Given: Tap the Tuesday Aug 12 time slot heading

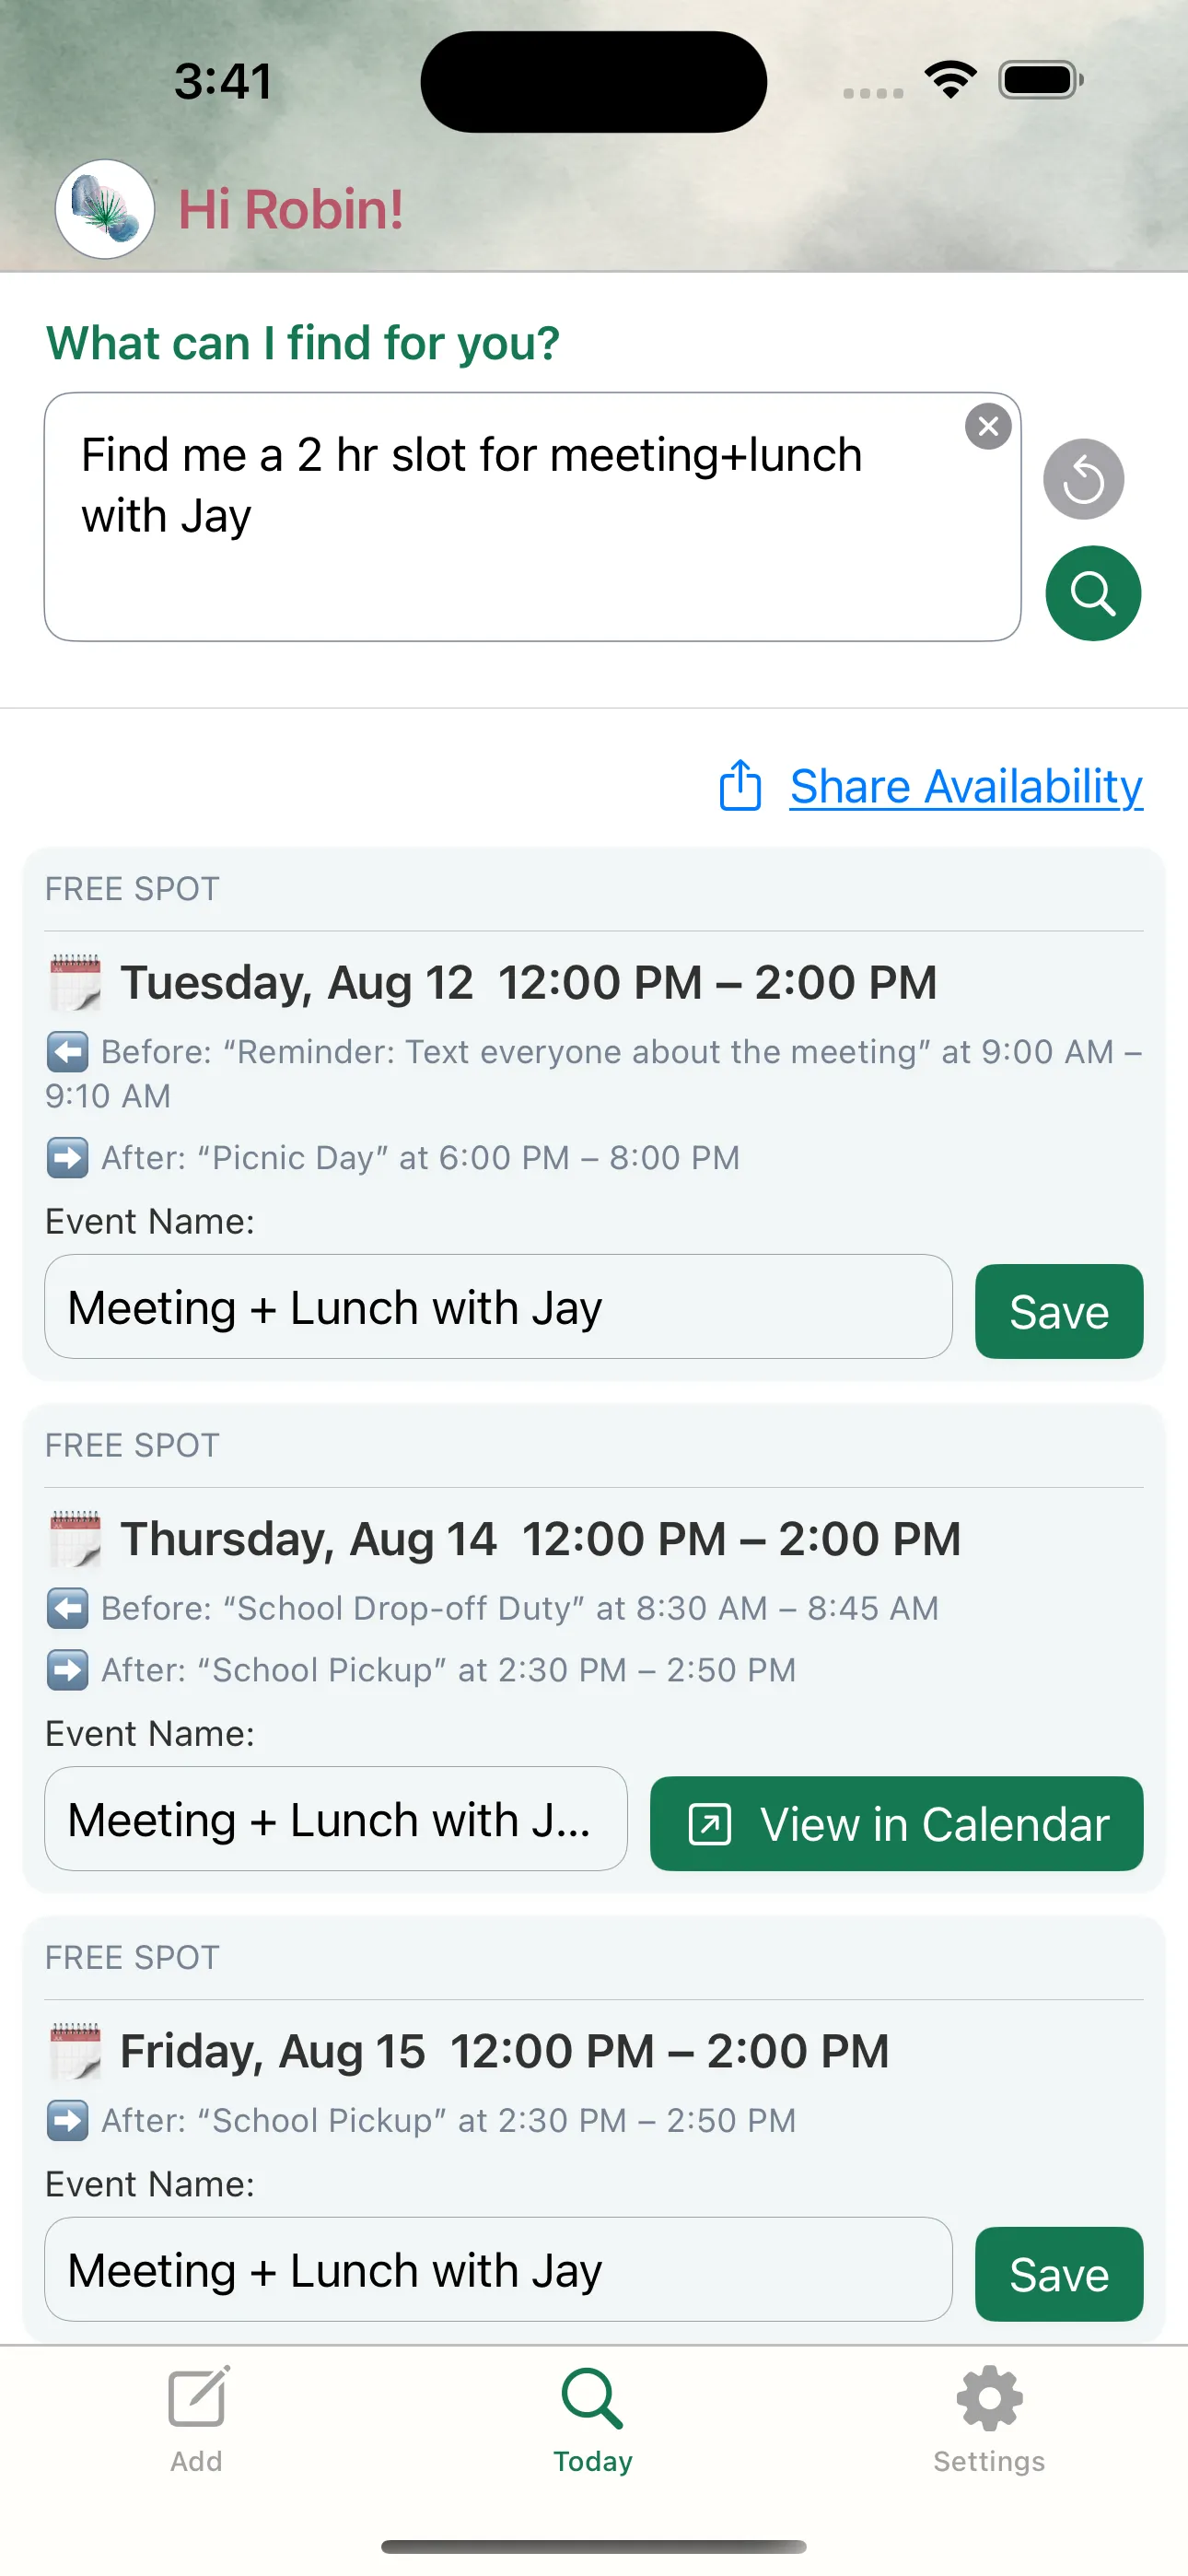Looking at the screenshot, I should (x=529, y=983).
